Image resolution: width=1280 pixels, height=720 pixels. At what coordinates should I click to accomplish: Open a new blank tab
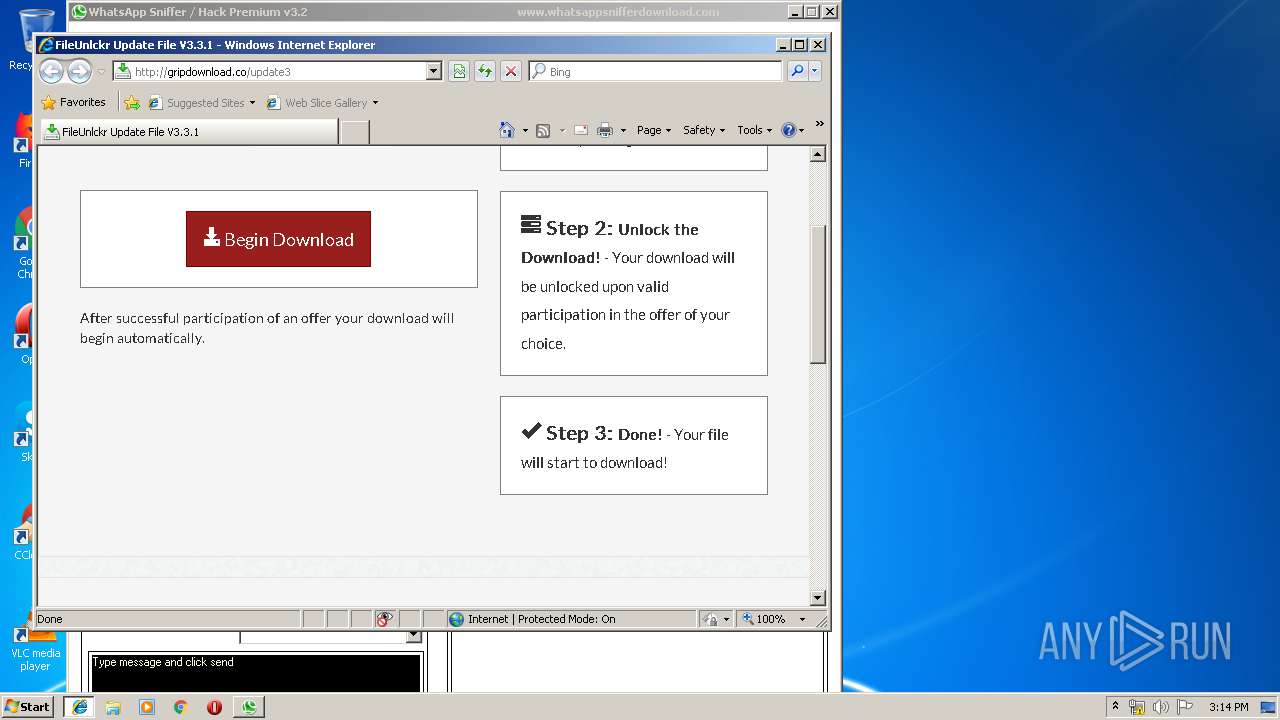coord(354,131)
